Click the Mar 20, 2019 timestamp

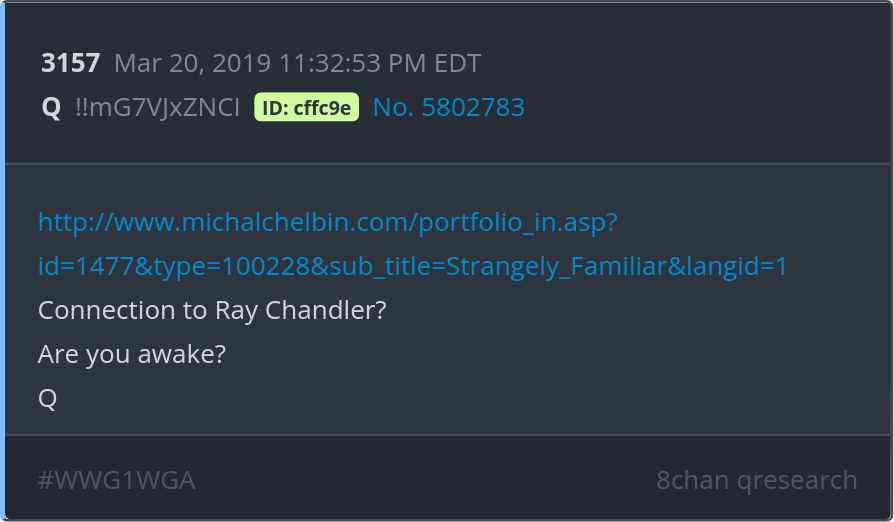point(298,63)
